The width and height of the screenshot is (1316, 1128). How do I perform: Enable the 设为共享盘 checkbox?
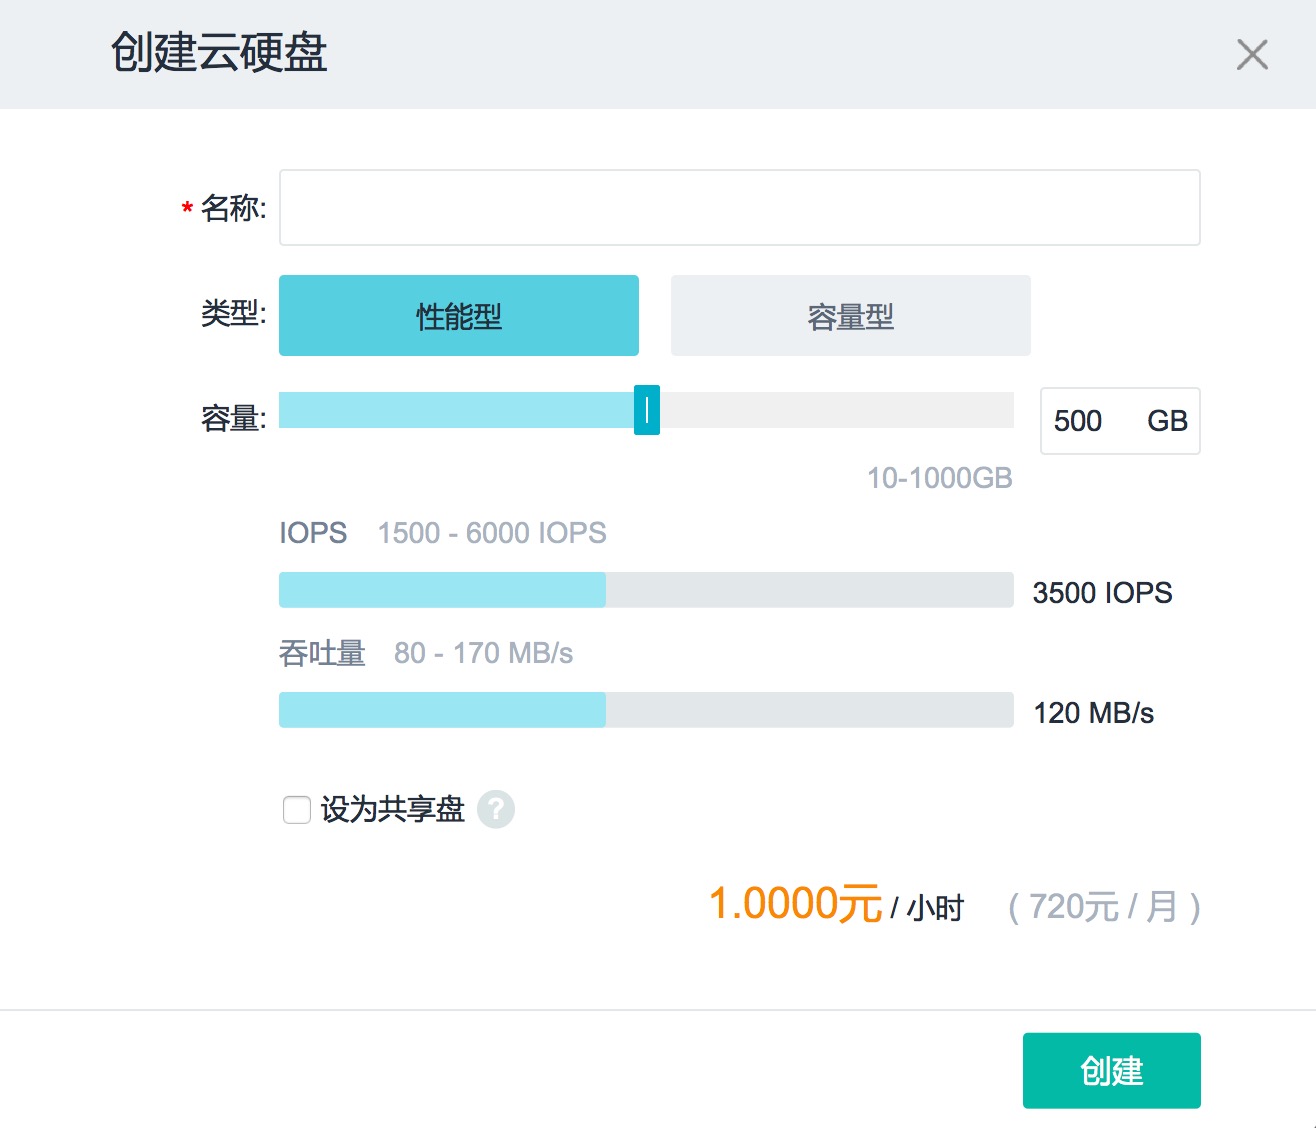coord(297,809)
